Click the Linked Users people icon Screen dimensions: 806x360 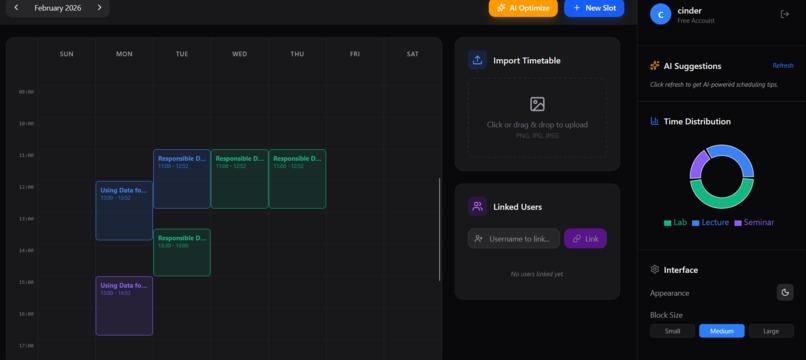(477, 207)
